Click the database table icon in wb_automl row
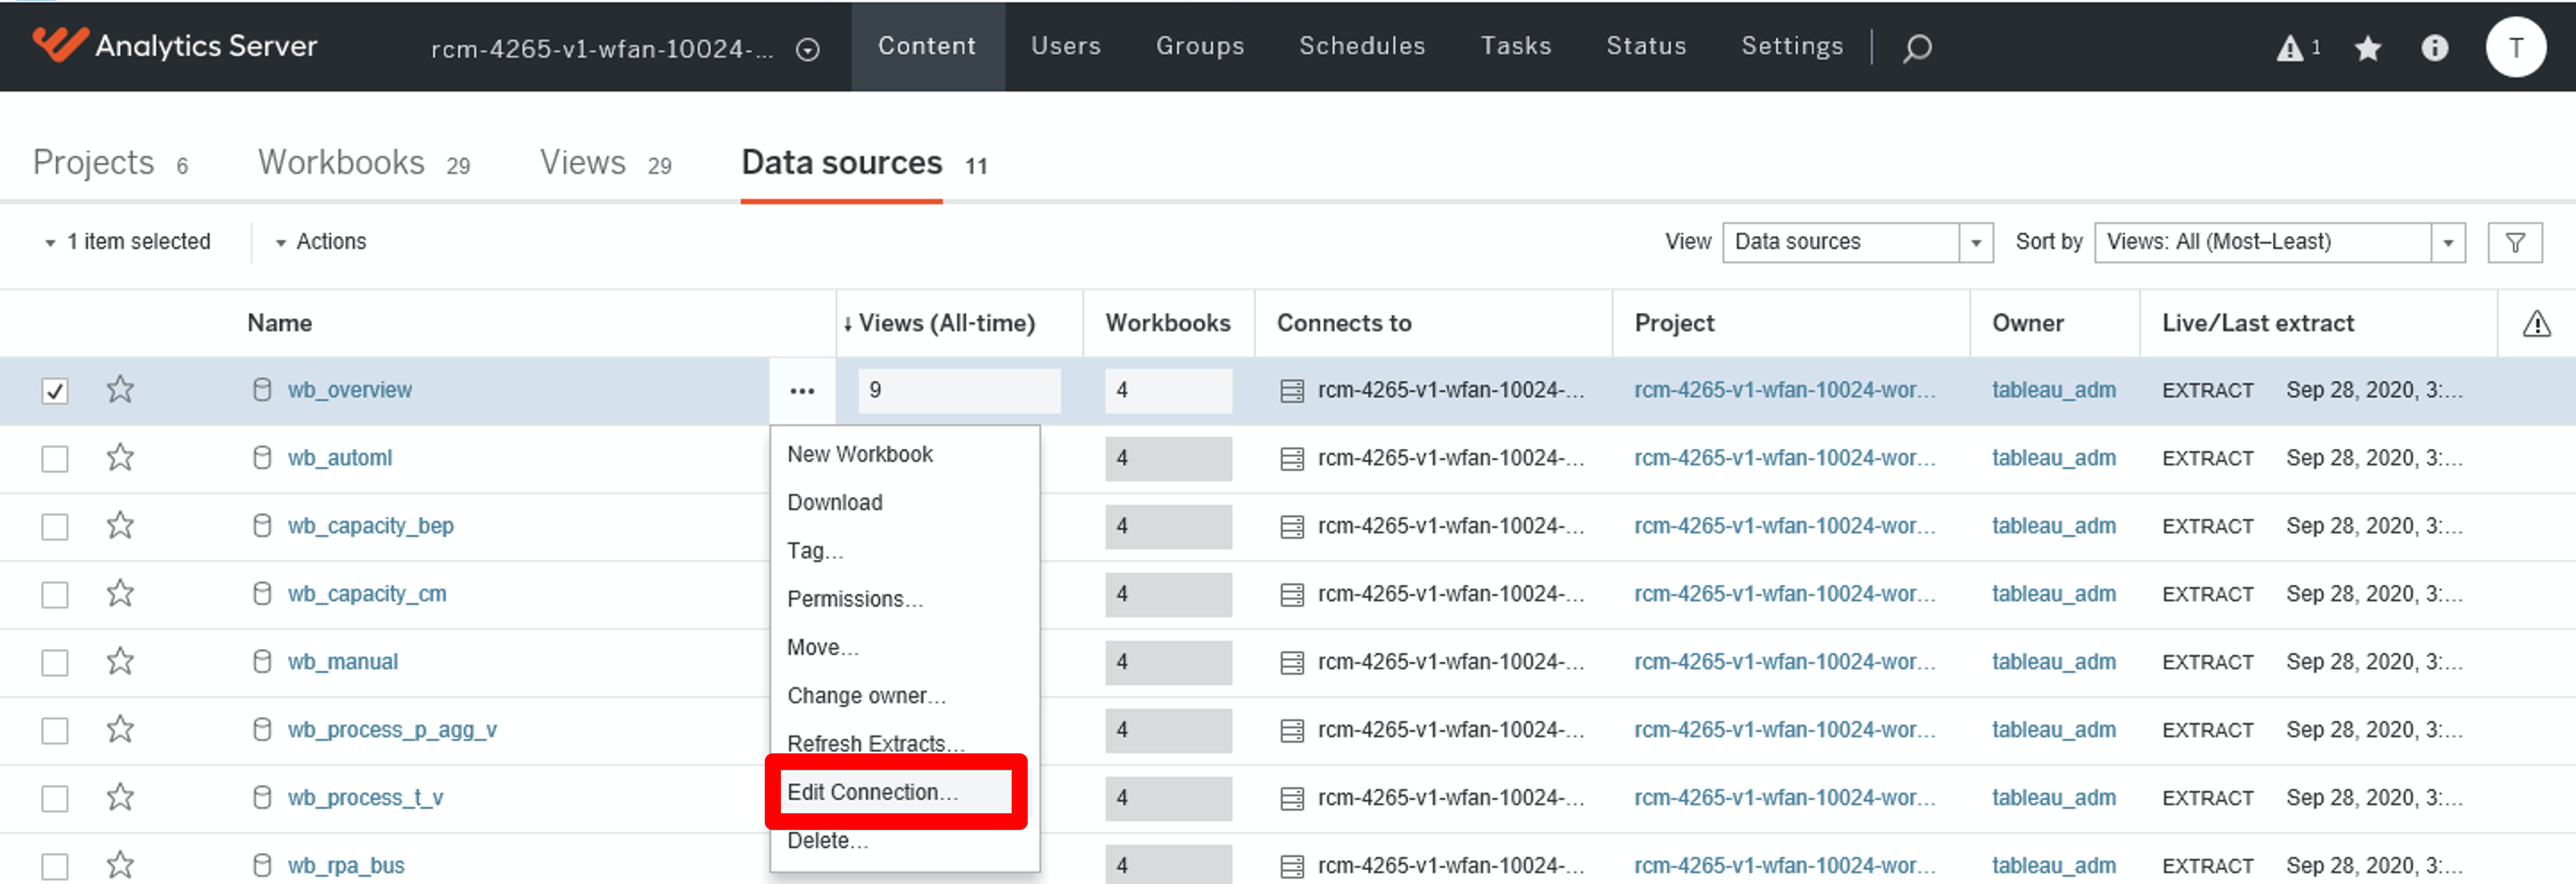 click(x=1292, y=459)
